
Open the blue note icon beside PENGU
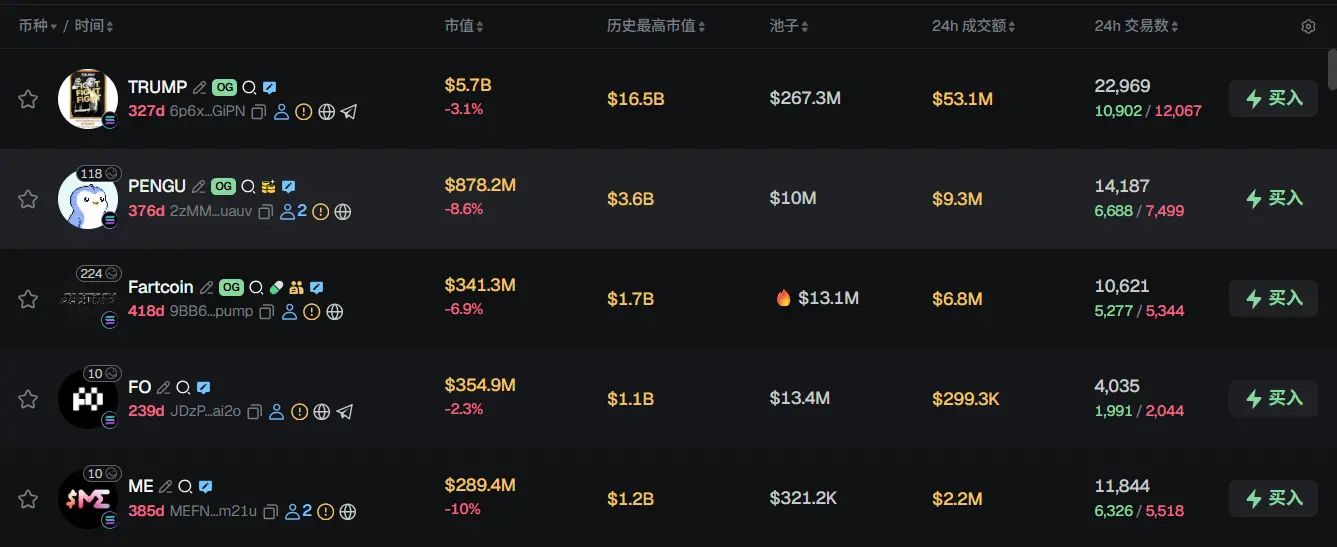[288, 187]
